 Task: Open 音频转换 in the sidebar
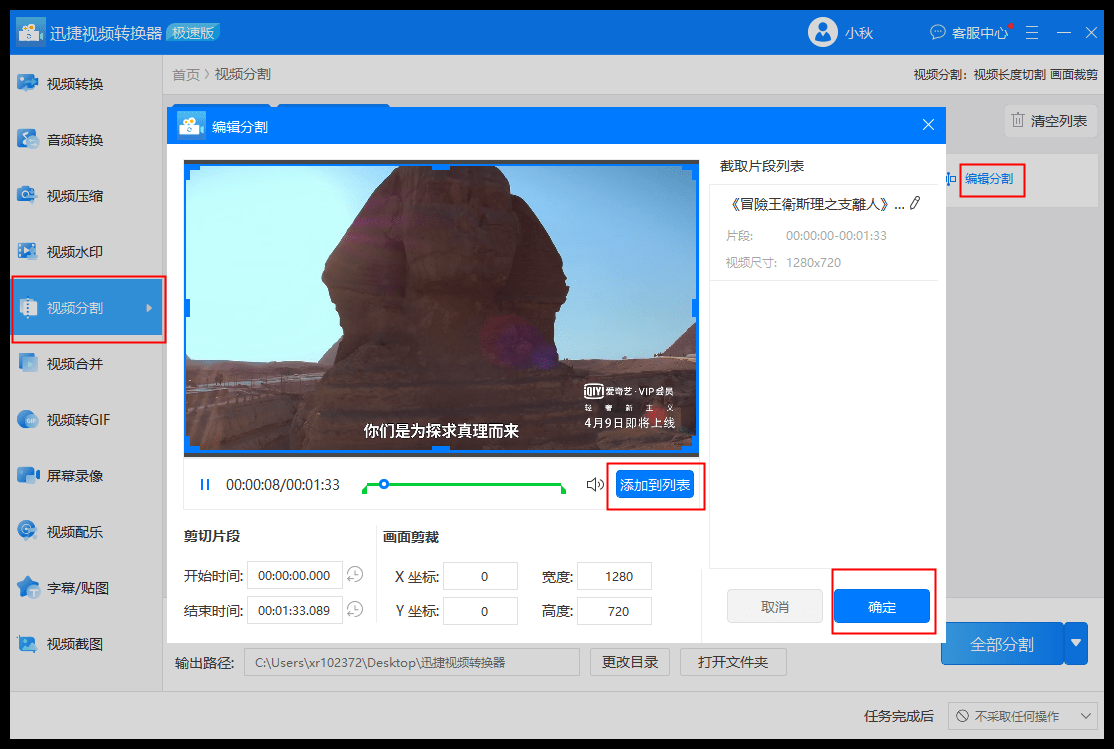pos(75,140)
